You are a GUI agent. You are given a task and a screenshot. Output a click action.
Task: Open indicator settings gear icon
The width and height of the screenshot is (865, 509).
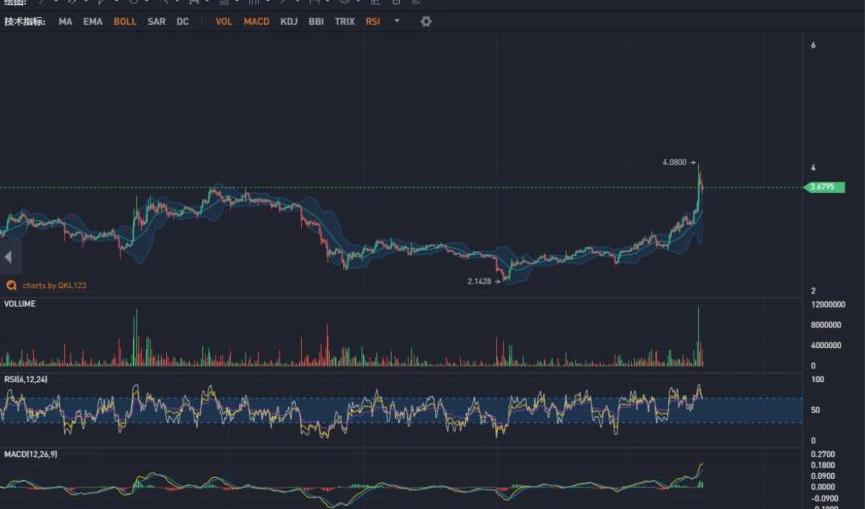click(426, 21)
